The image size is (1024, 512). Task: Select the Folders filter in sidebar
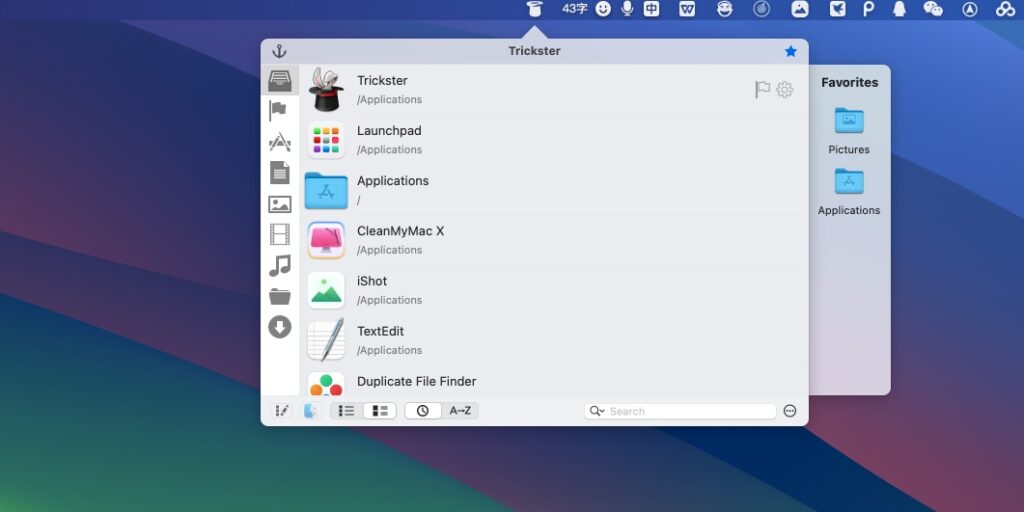click(x=280, y=296)
